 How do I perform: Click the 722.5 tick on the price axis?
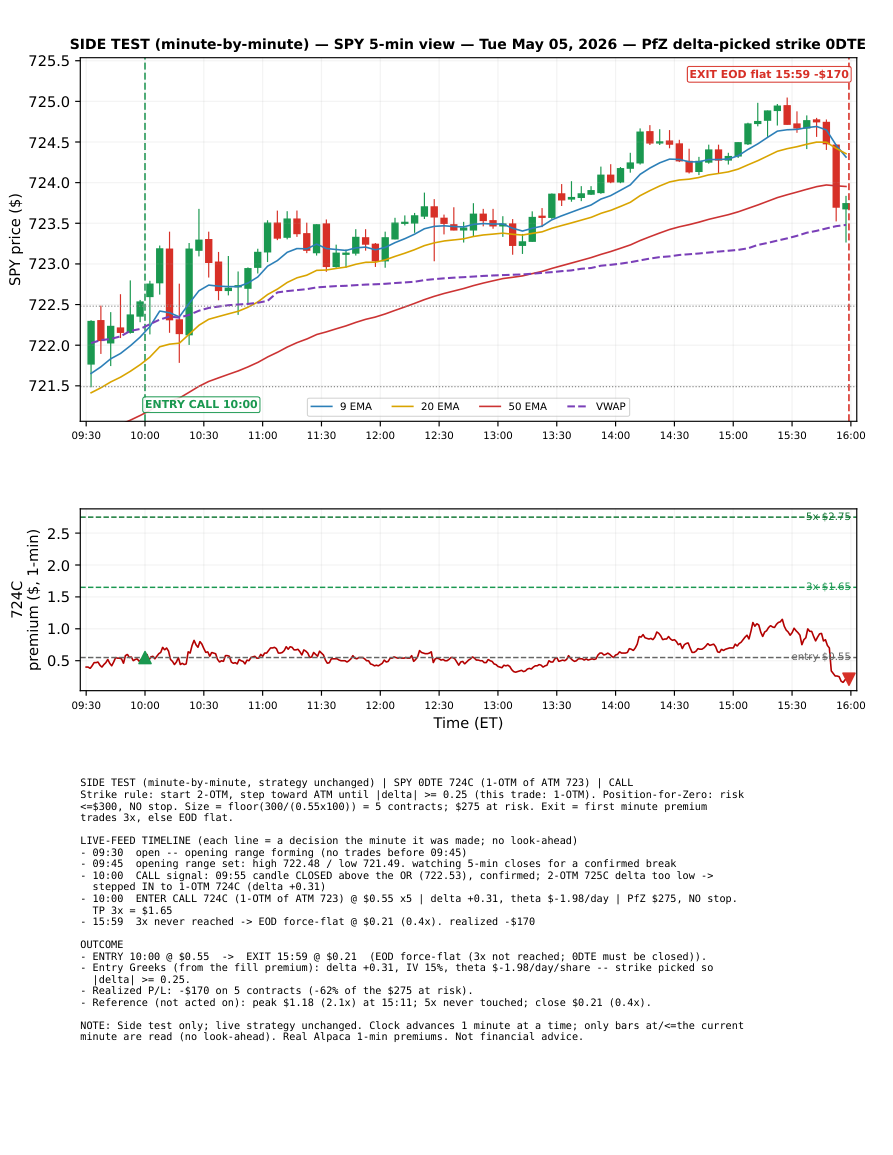tap(49, 305)
